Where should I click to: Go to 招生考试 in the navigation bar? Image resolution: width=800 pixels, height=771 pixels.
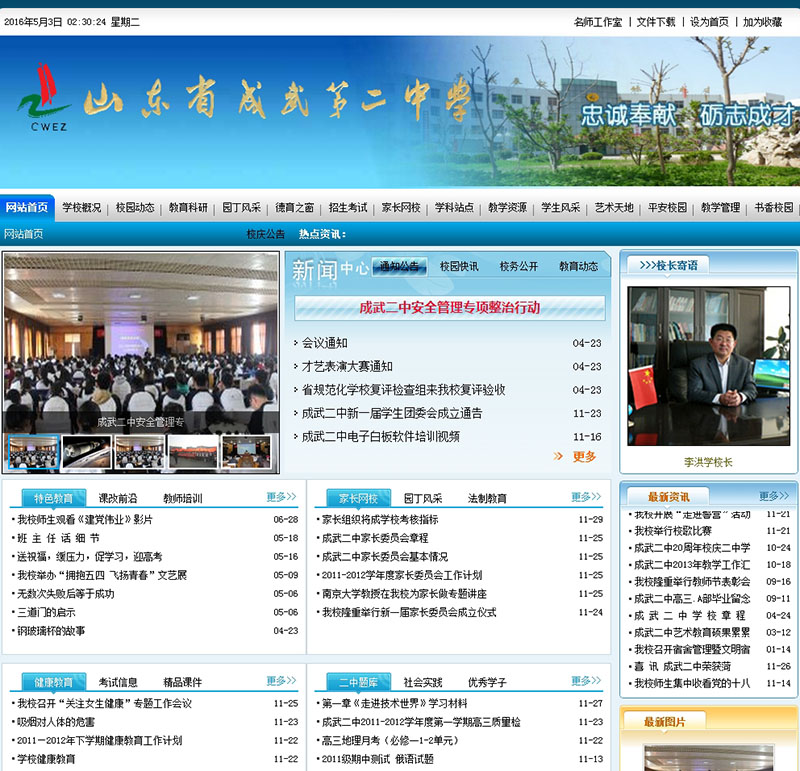pyautogui.click(x=348, y=208)
